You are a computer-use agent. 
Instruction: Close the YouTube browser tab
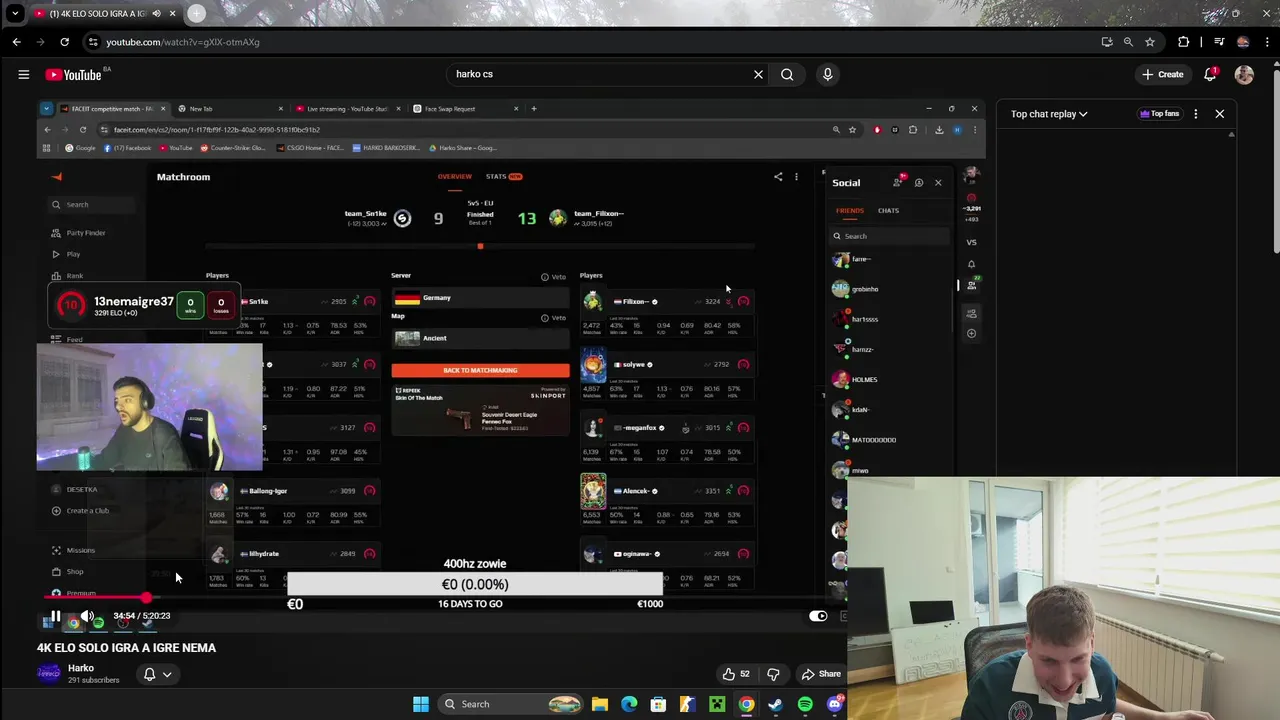172,13
